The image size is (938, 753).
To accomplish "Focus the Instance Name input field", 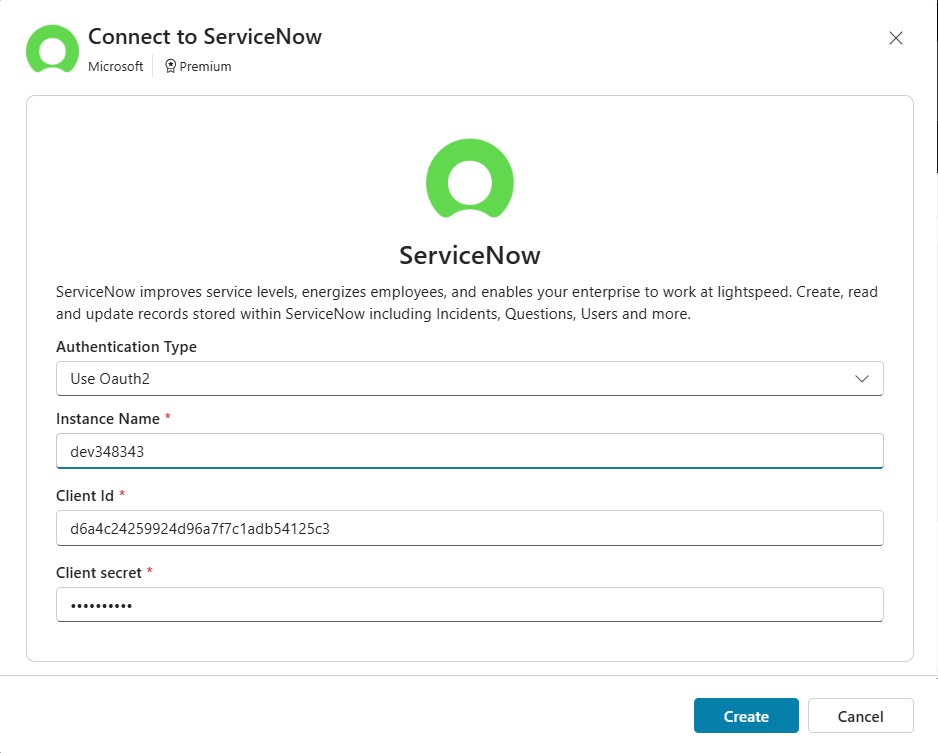I will point(470,451).
